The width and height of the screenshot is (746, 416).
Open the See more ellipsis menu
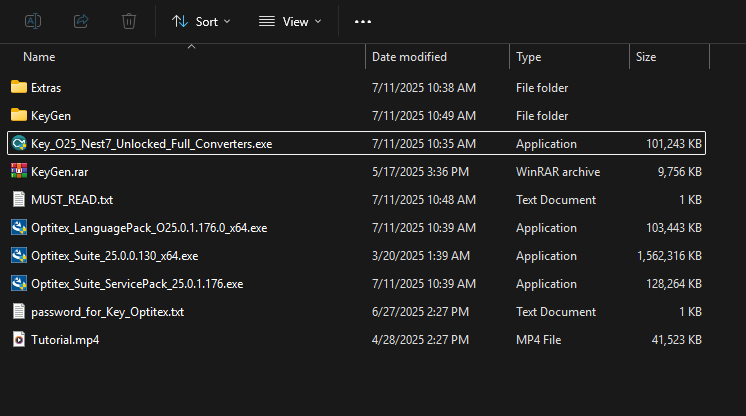point(363,21)
